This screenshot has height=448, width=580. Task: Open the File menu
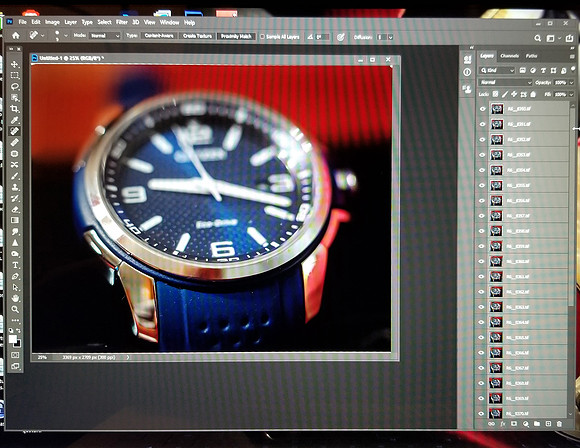23,22
